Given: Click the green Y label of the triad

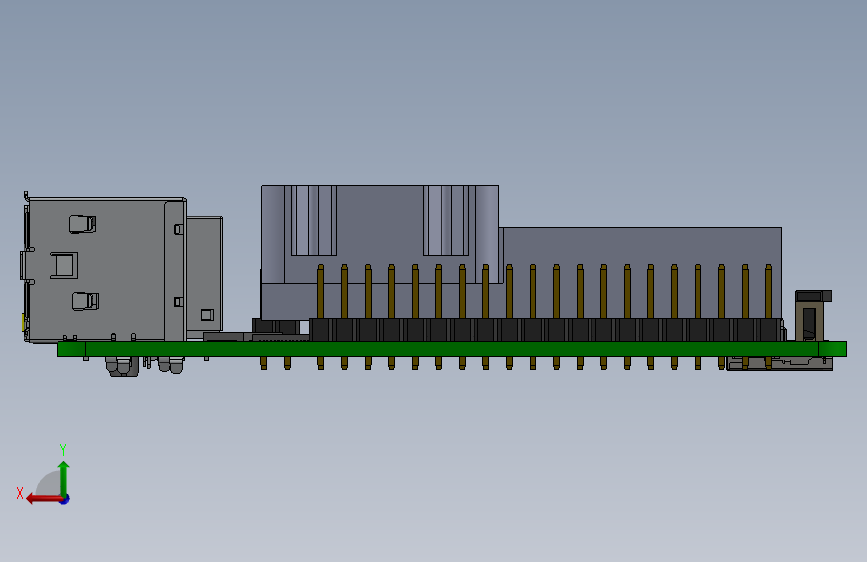Looking at the screenshot, I should pyautogui.click(x=63, y=449).
